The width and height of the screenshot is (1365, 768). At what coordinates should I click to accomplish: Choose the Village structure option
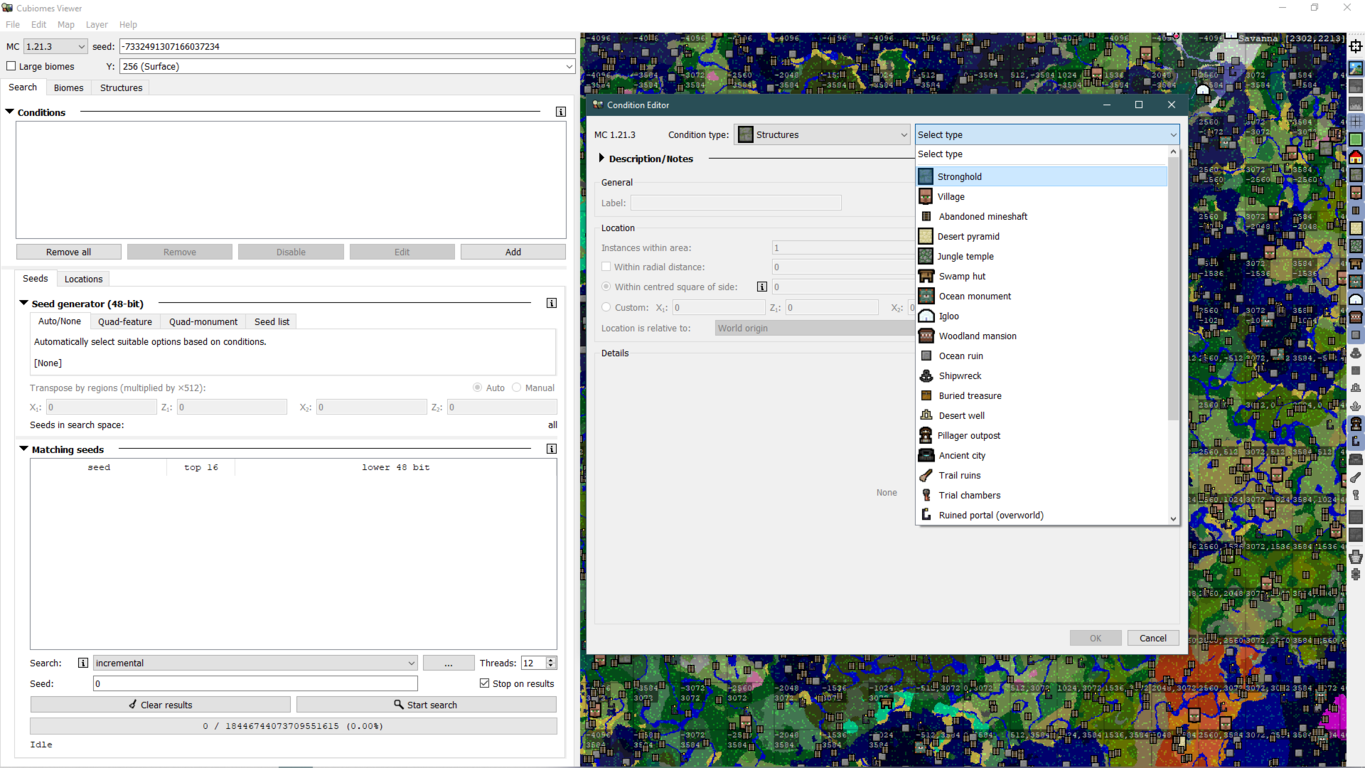950,197
